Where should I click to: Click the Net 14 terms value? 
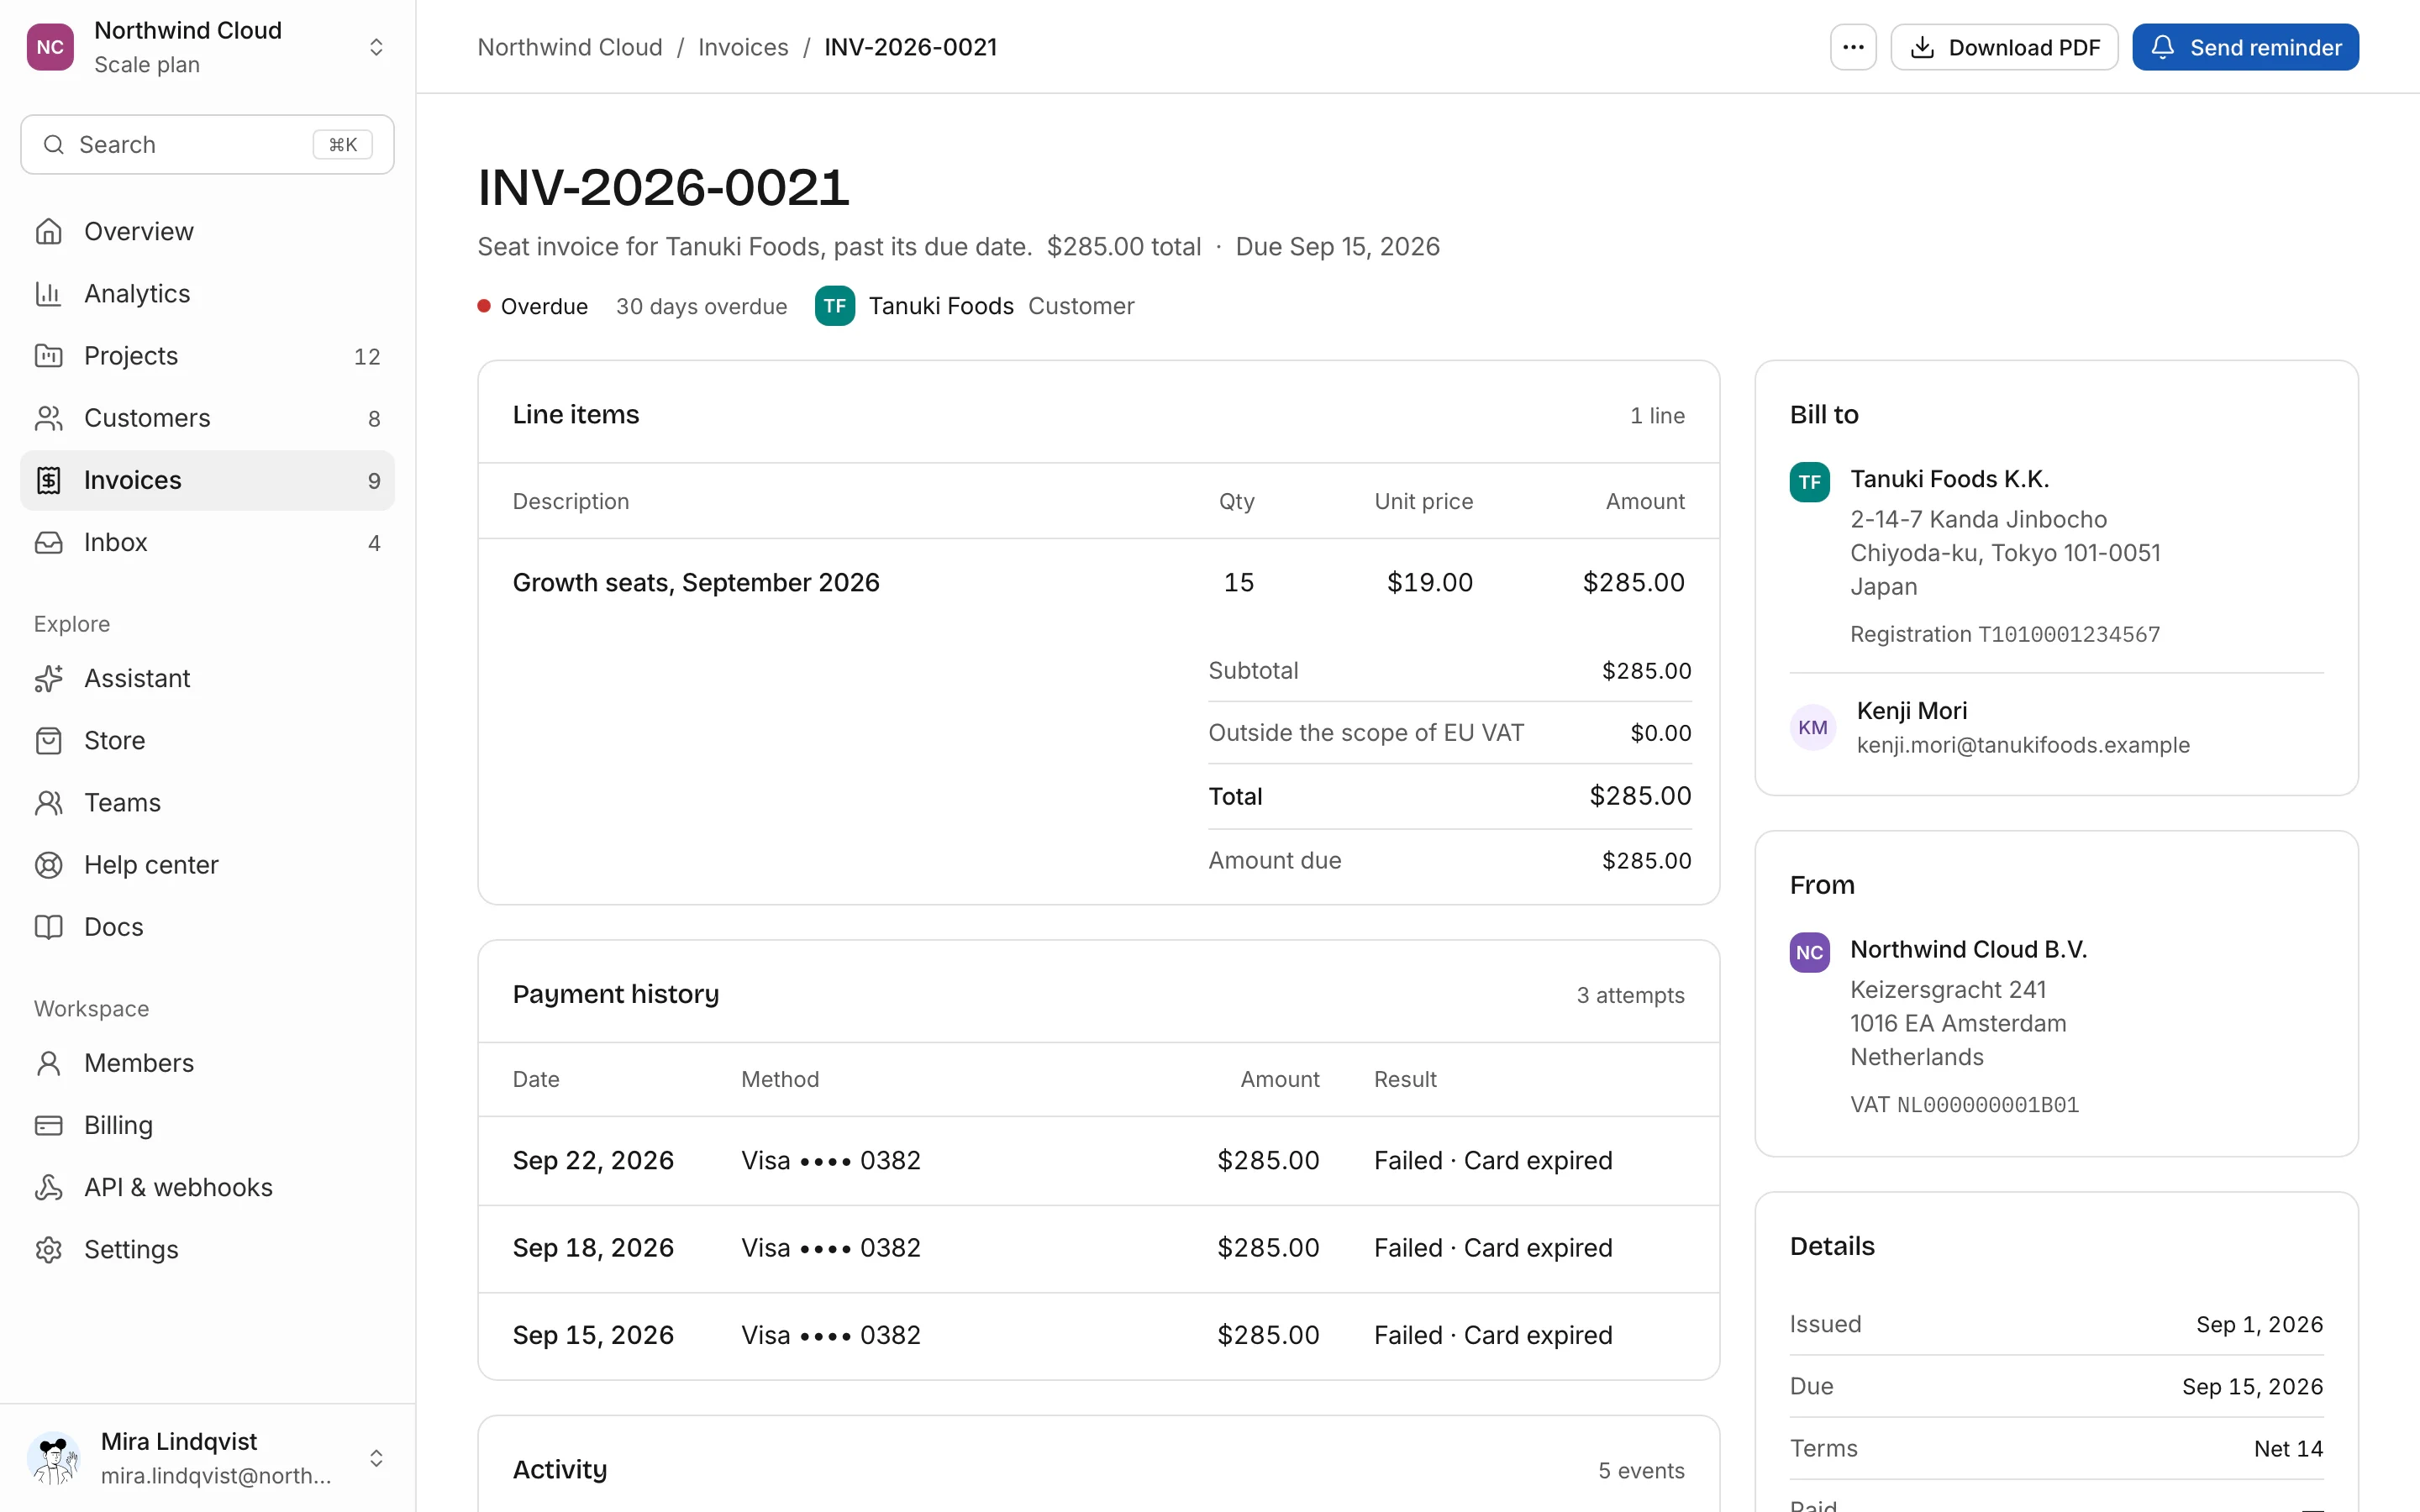(x=2288, y=1448)
